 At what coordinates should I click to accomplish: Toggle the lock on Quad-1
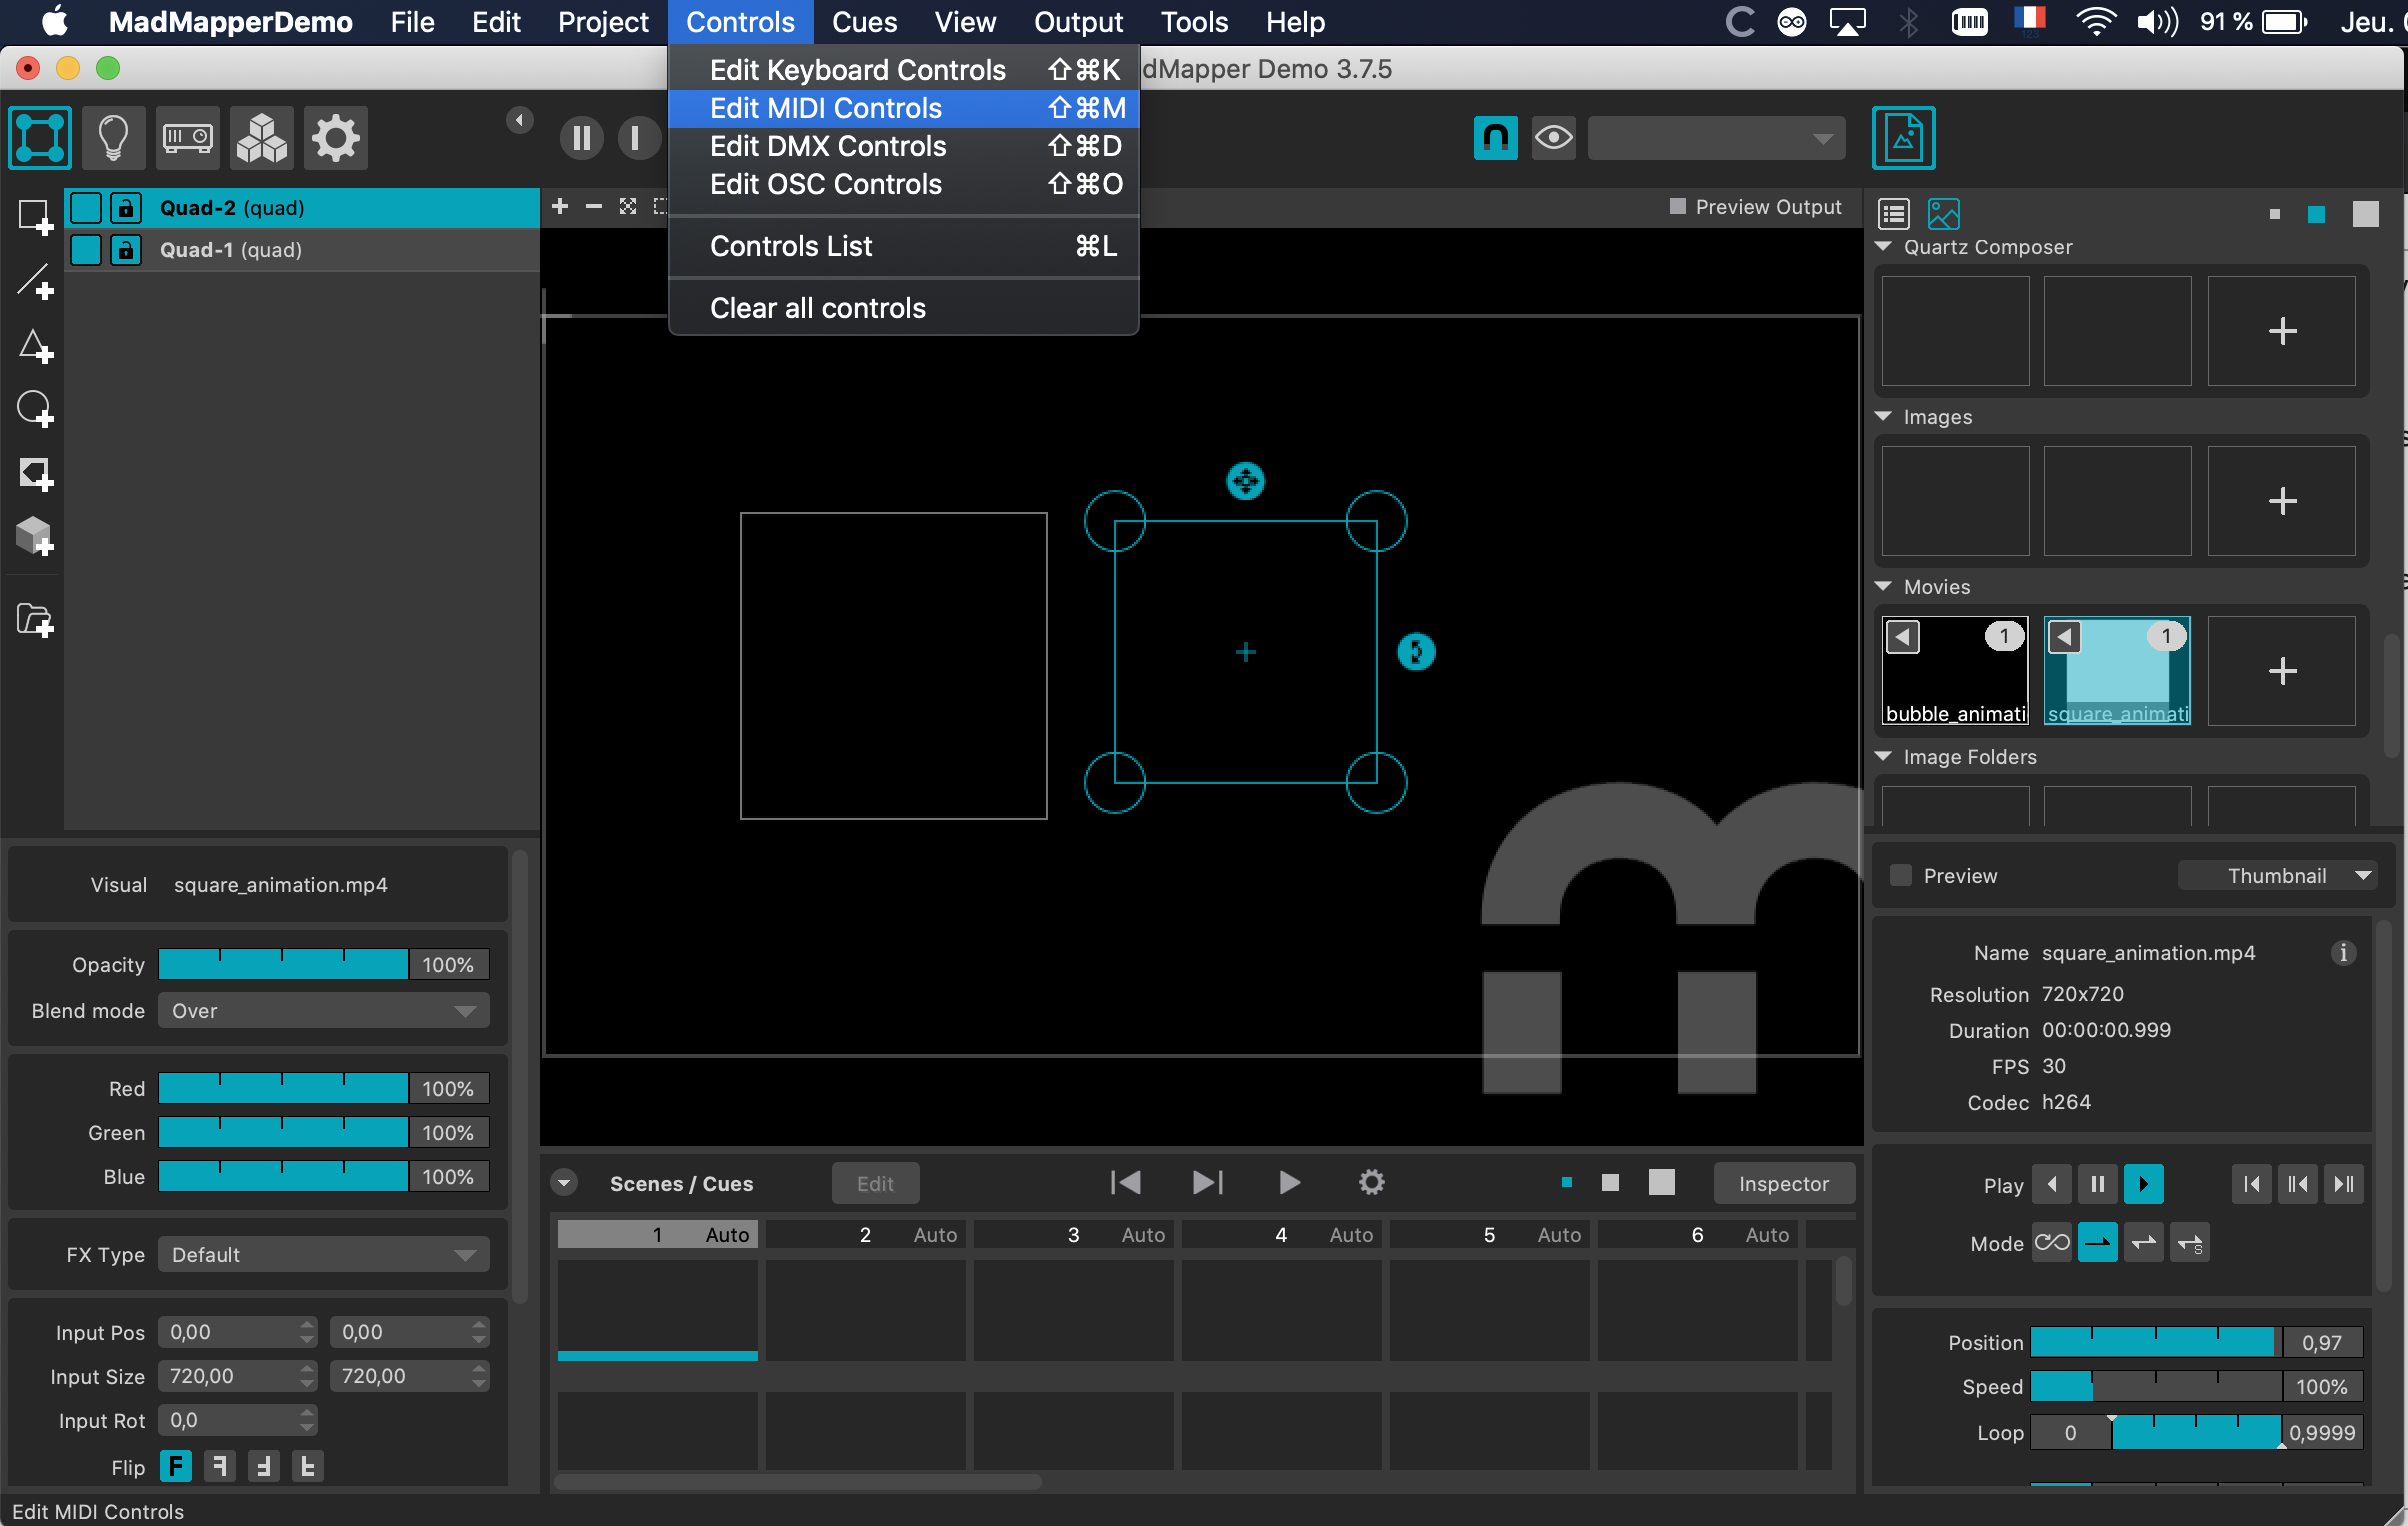(124, 250)
